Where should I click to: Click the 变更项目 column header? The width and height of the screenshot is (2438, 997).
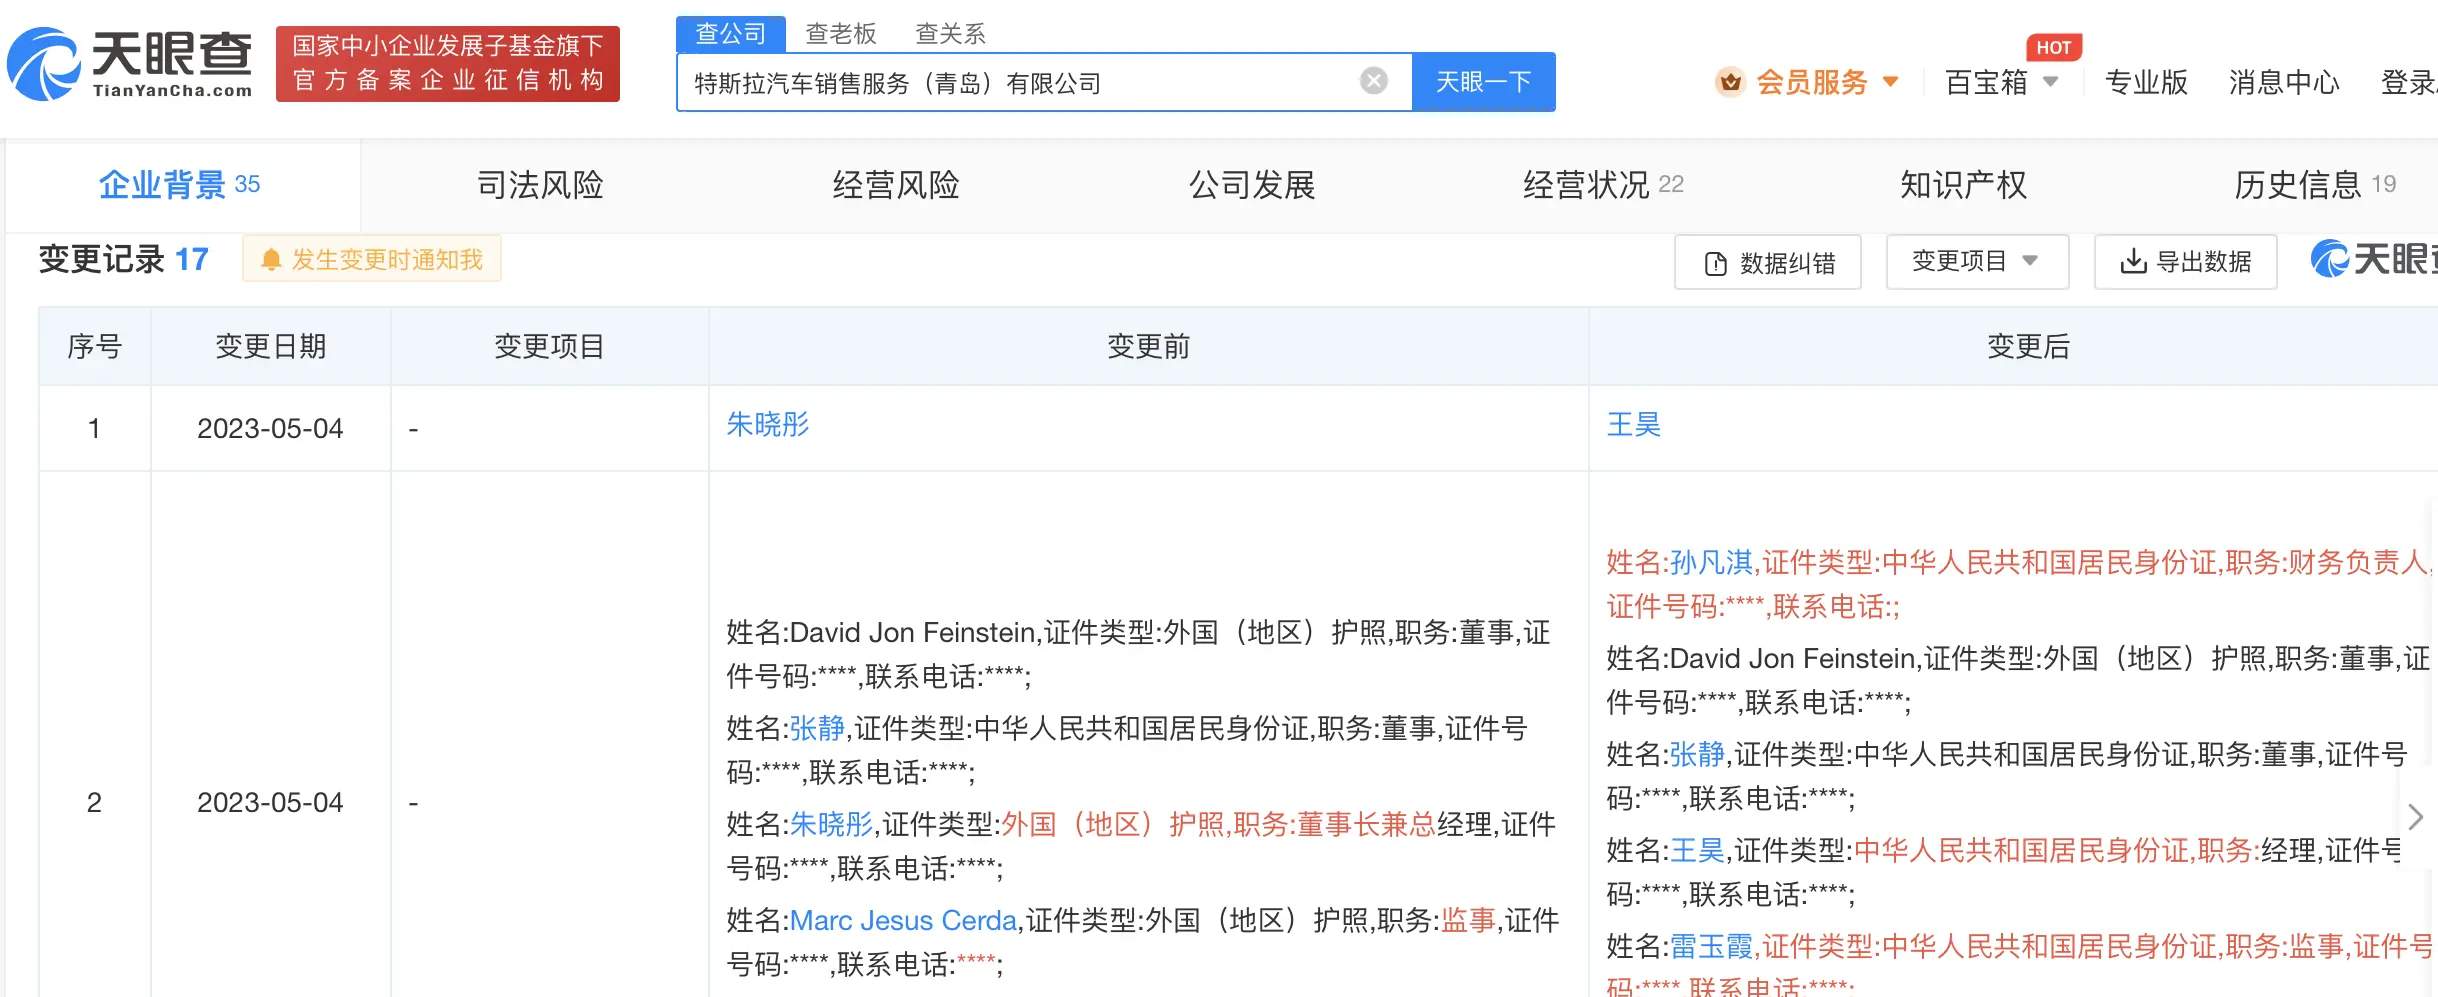click(x=550, y=346)
